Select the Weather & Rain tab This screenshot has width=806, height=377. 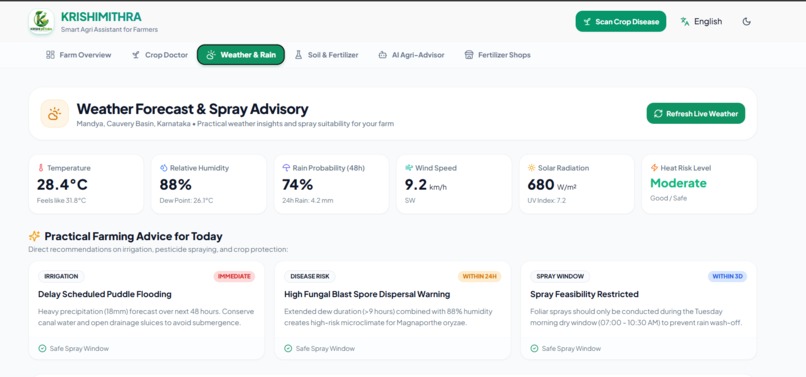tap(241, 55)
